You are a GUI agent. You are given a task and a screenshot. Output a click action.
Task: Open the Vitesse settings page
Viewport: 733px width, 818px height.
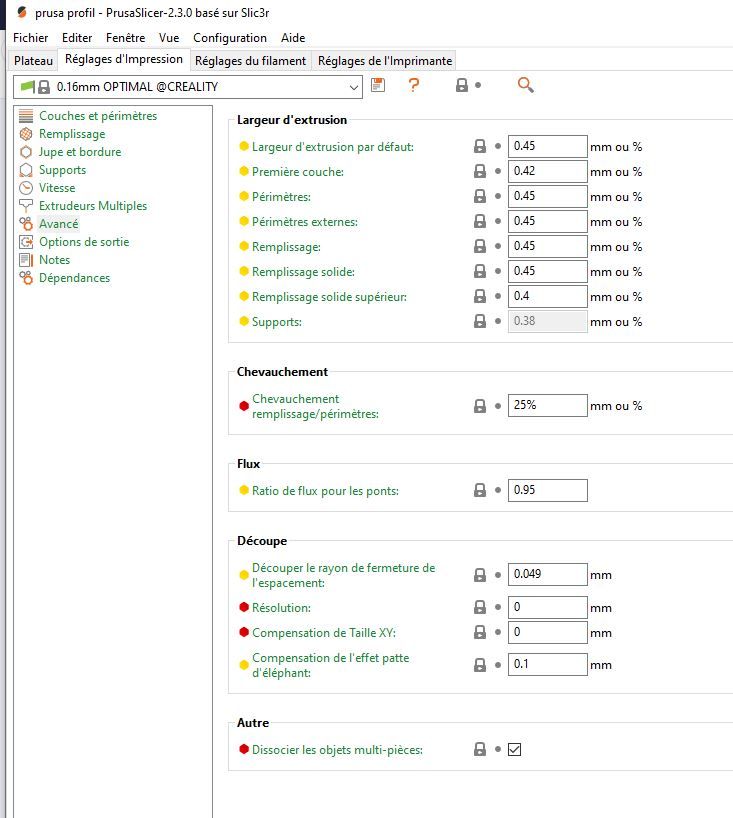click(57, 188)
